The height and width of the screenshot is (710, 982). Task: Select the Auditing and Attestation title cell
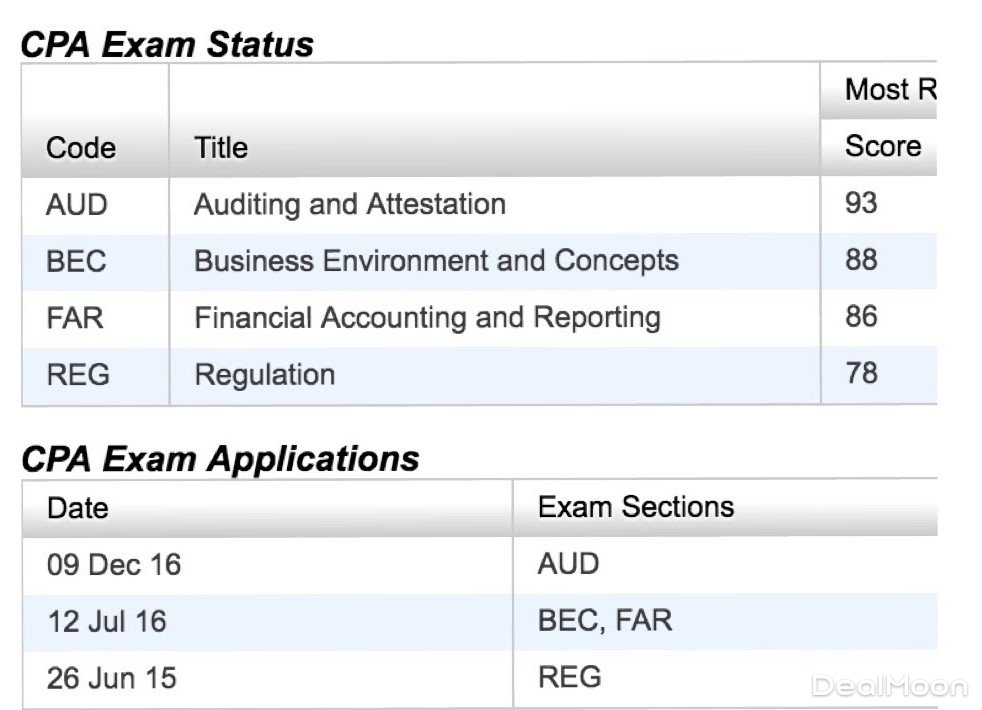click(x=350, y=204)
